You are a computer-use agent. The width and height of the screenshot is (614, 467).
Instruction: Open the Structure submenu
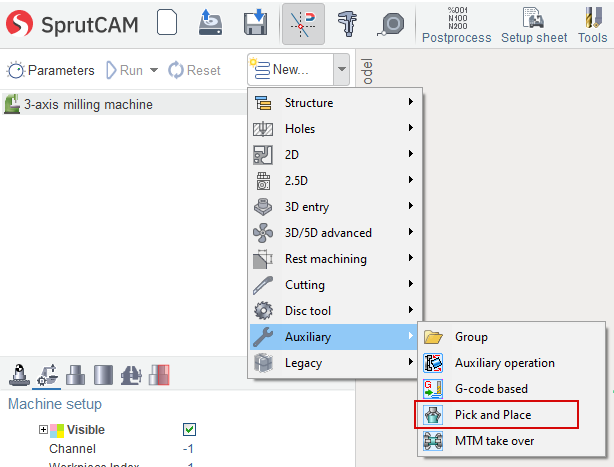tap(335, 103)
